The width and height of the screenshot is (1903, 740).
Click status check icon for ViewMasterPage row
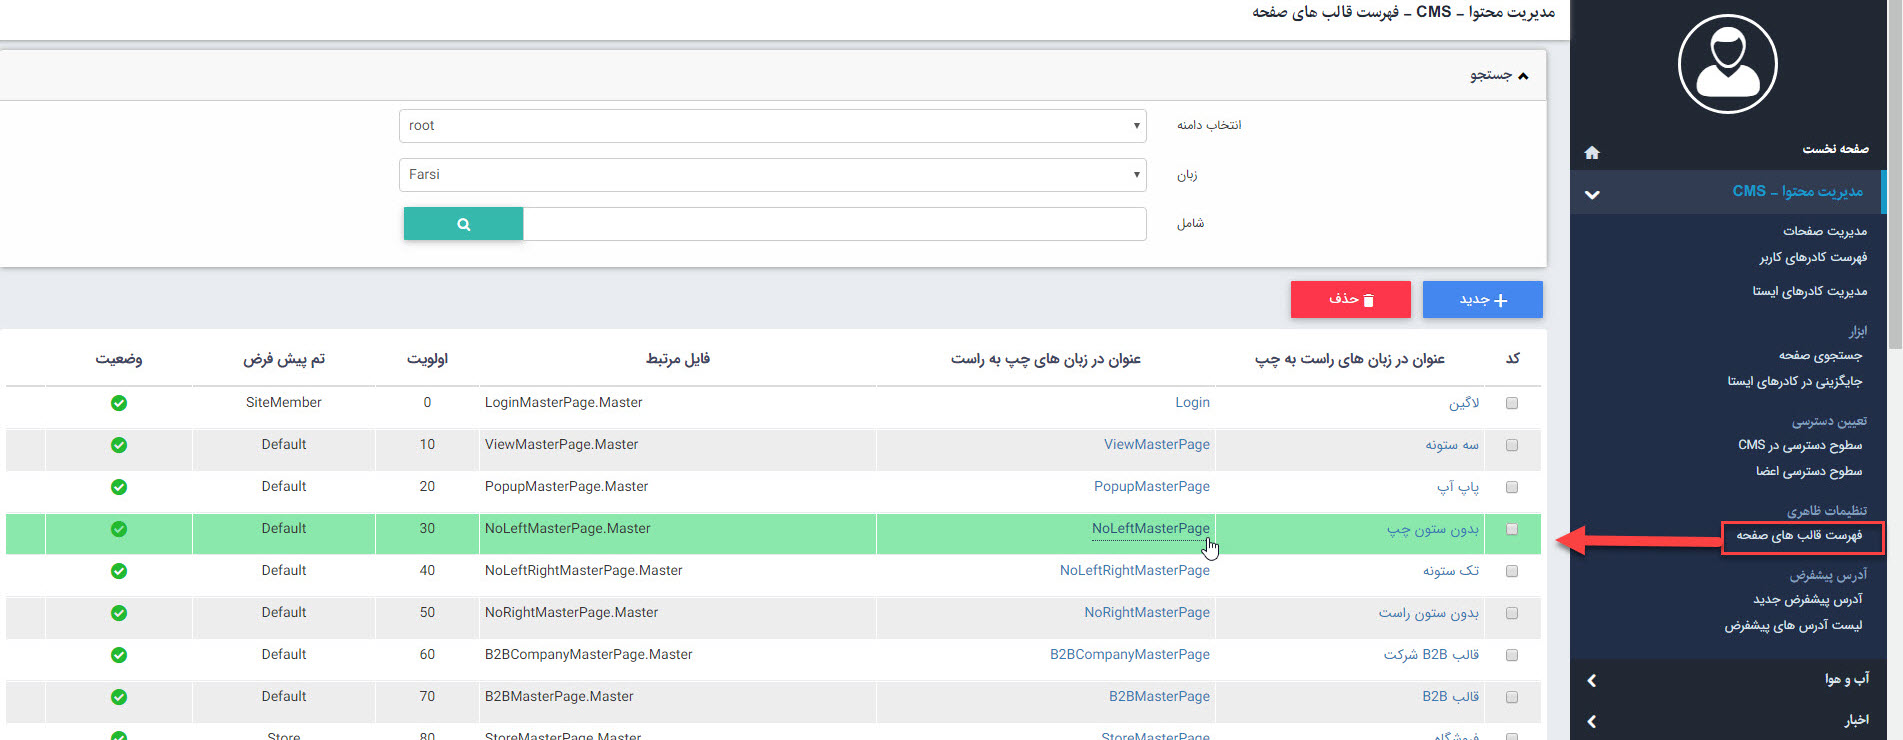(x=119, y=445)
